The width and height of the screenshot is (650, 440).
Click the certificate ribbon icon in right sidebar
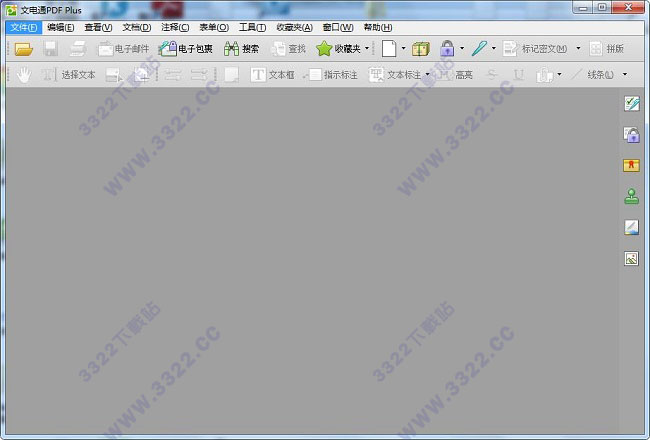pos(631,165)
